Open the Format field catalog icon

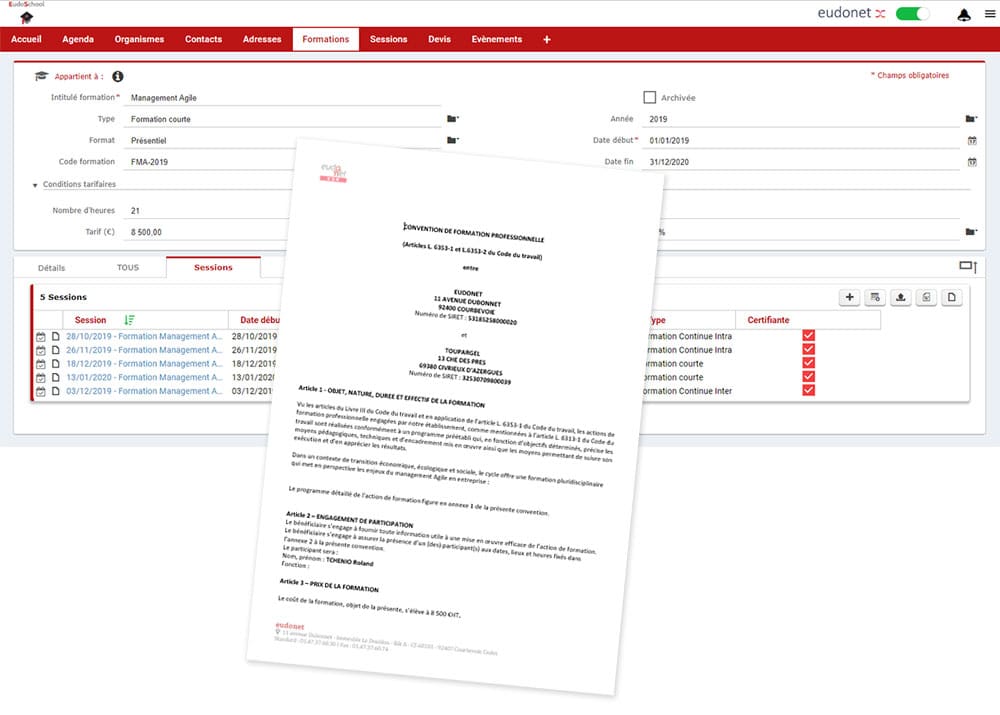point(452,140)
